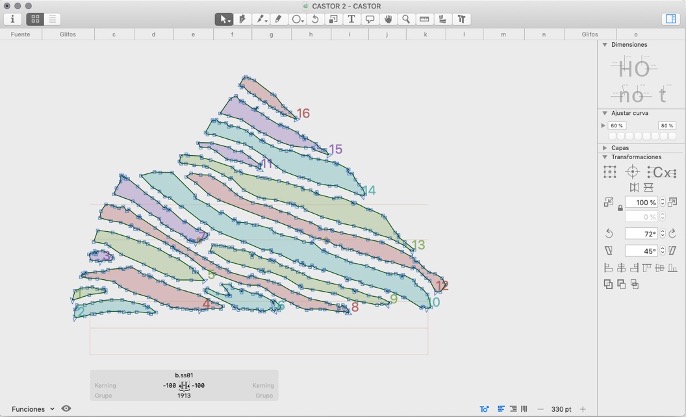Select the Text tool in toolbar
The image size is (686, 418).
(351, 19)
